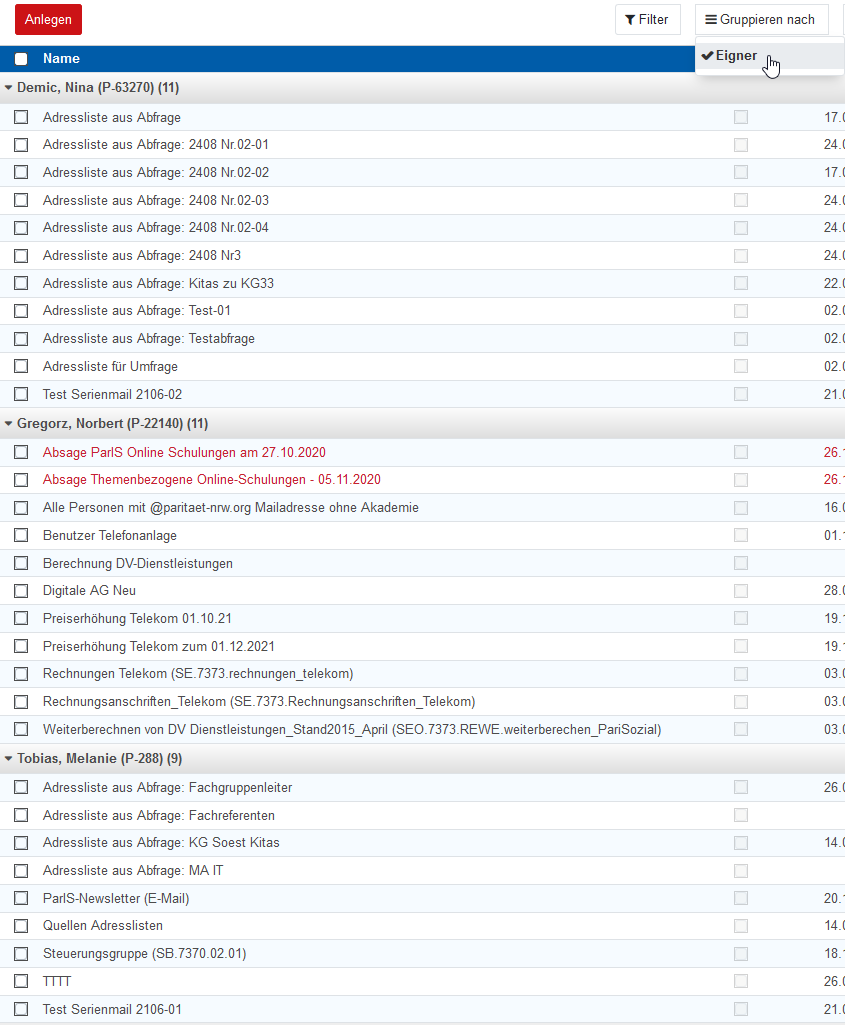This screenshot has height=1025, width=845.
Task: Open the Digitale AG Neu entry
Action: [x=89, y=591]
